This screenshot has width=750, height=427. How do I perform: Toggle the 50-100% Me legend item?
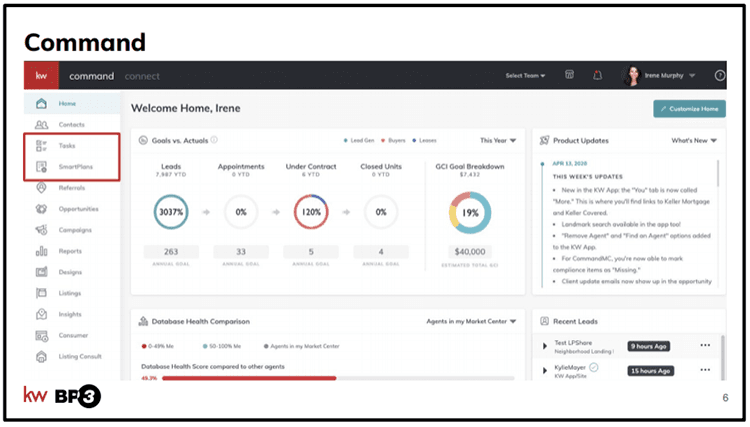[x=222, y=346]
